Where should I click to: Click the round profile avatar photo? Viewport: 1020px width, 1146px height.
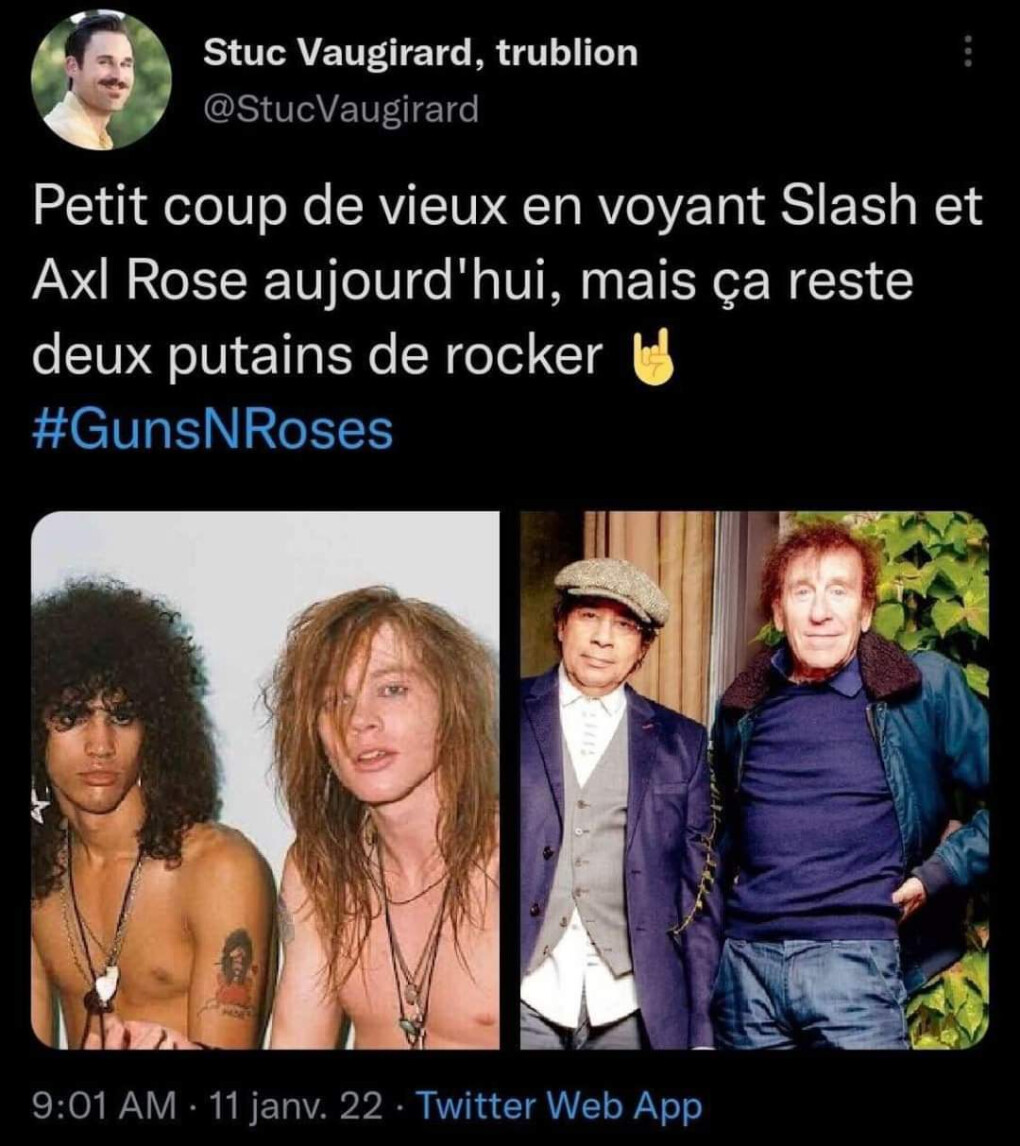[101, 80]
